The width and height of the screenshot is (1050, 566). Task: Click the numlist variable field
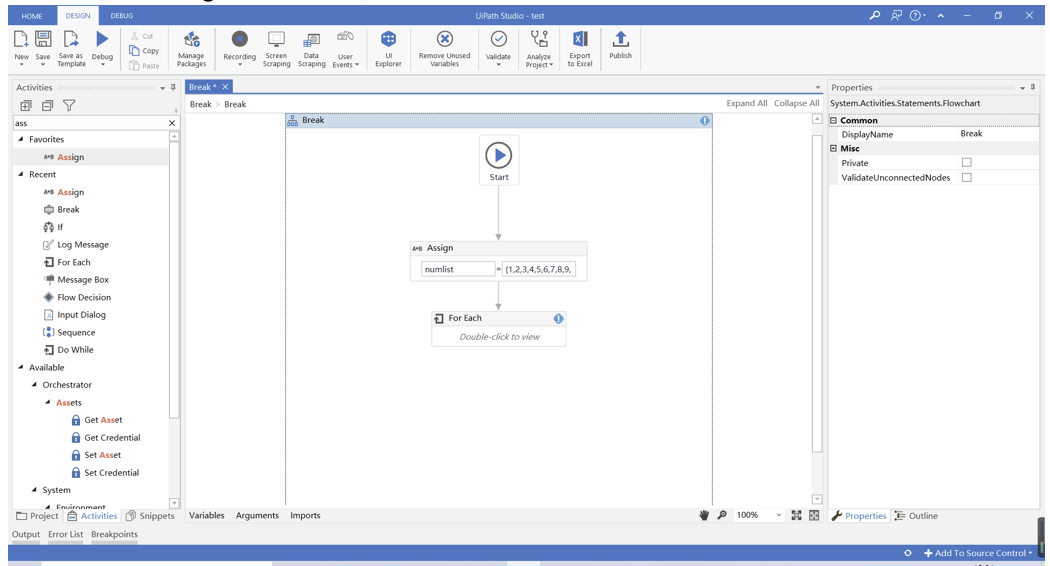pos(458,269)
